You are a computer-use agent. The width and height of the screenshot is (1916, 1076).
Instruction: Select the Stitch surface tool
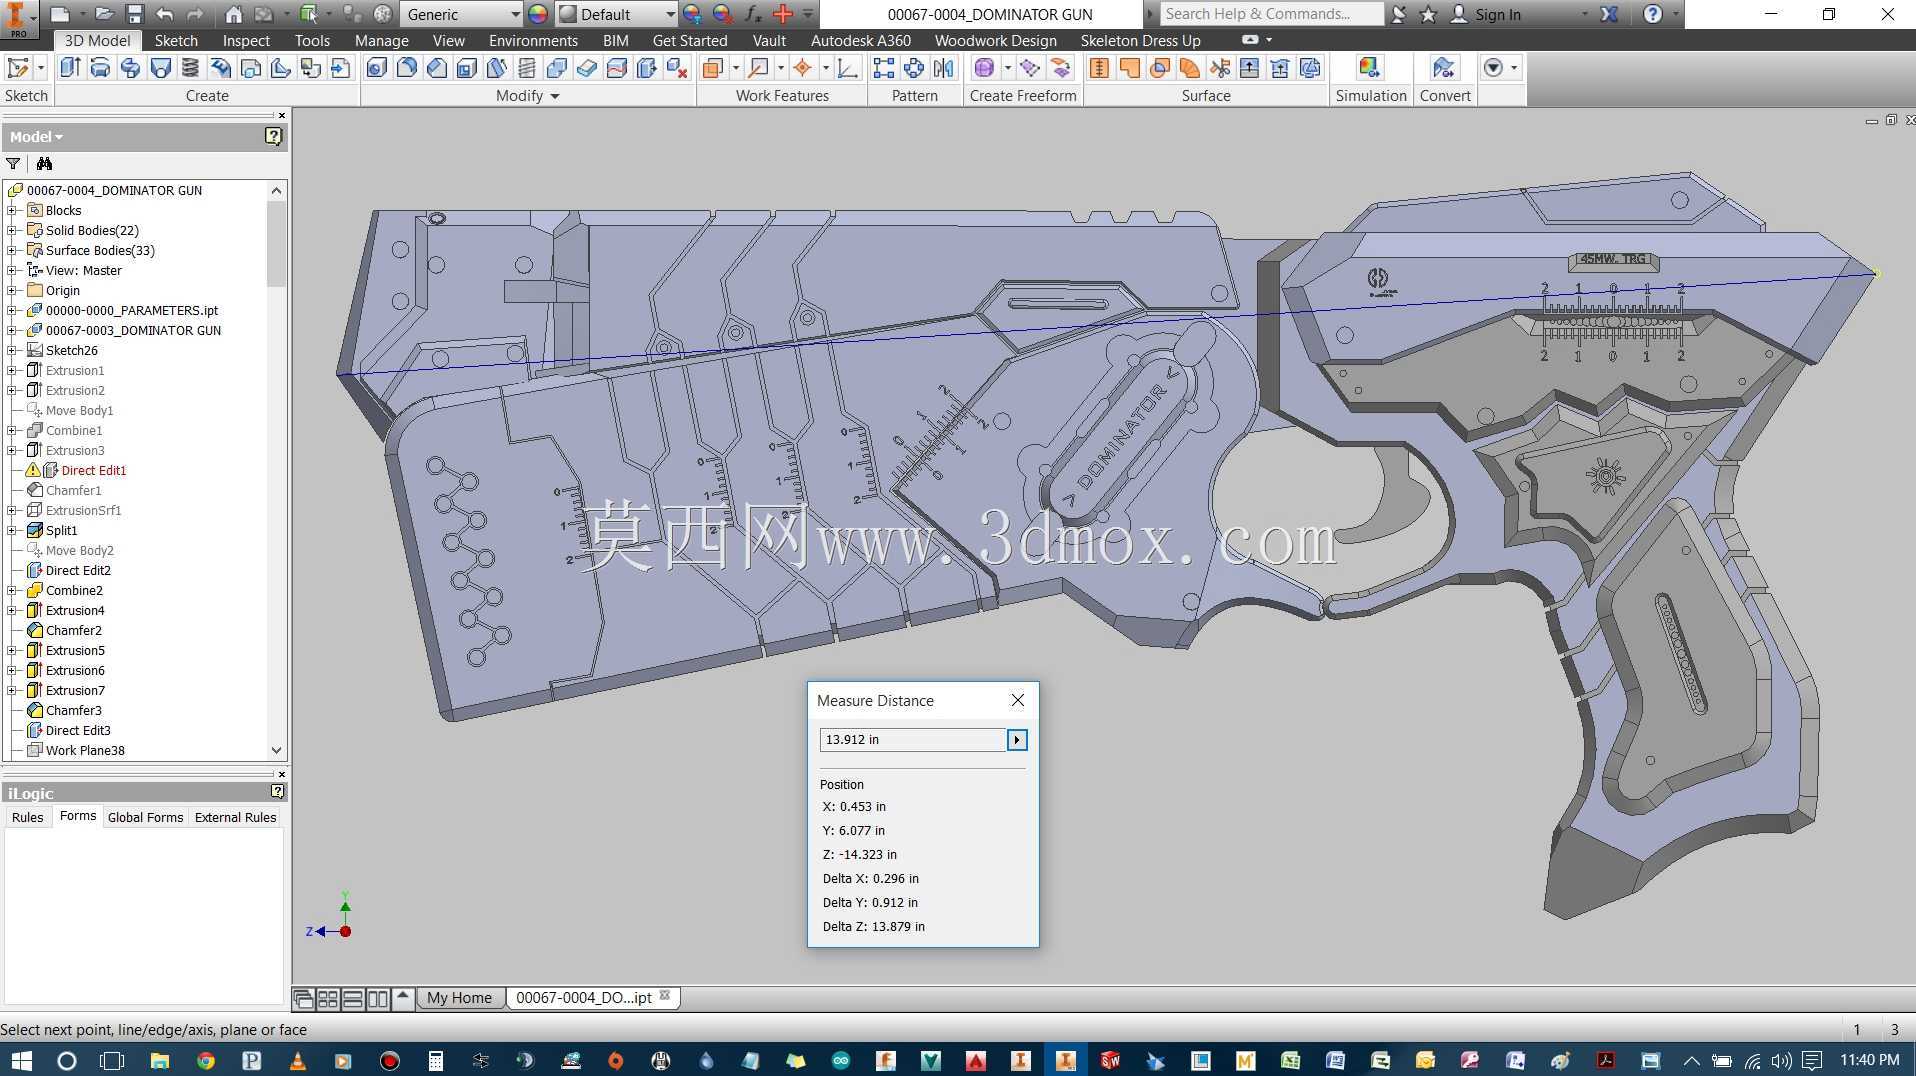pos(1099,68)
